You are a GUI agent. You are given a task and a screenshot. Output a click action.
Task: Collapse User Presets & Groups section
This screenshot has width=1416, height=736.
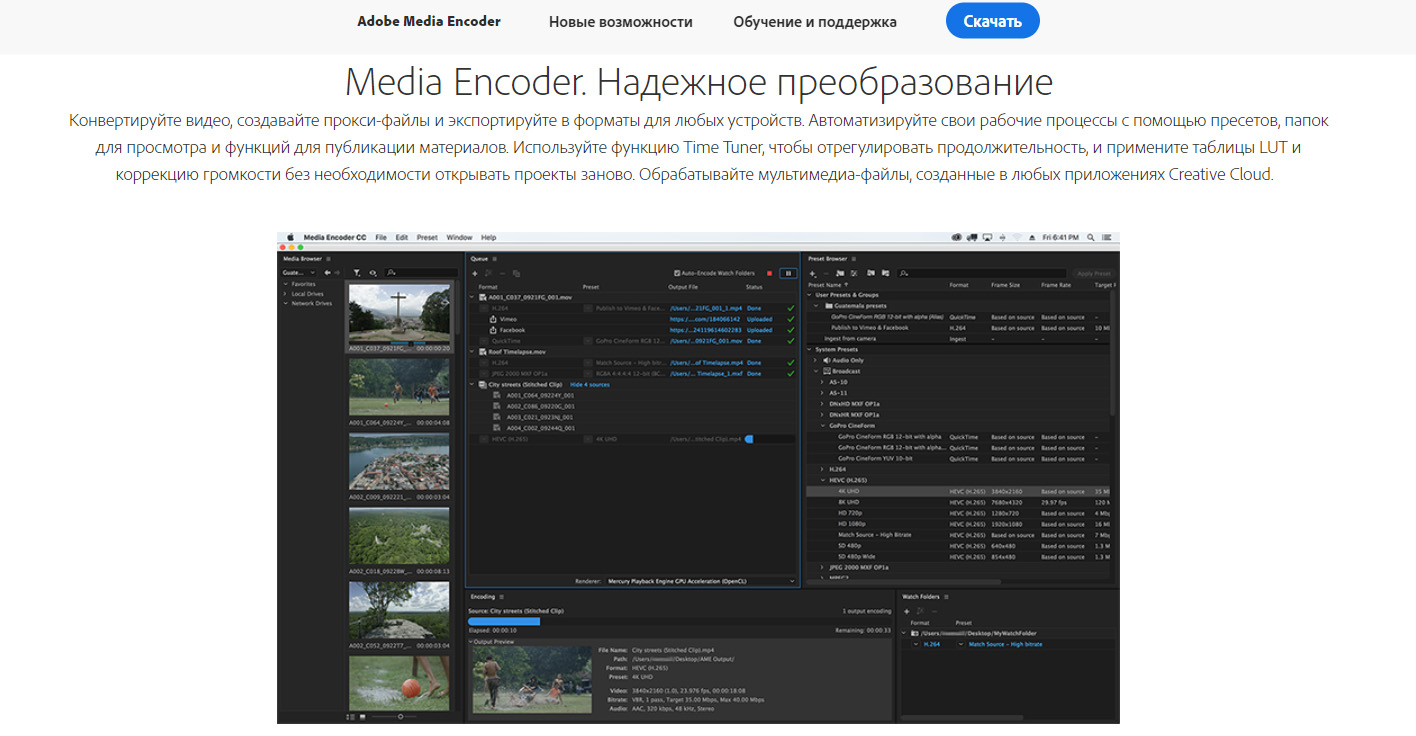pos(810,296)
